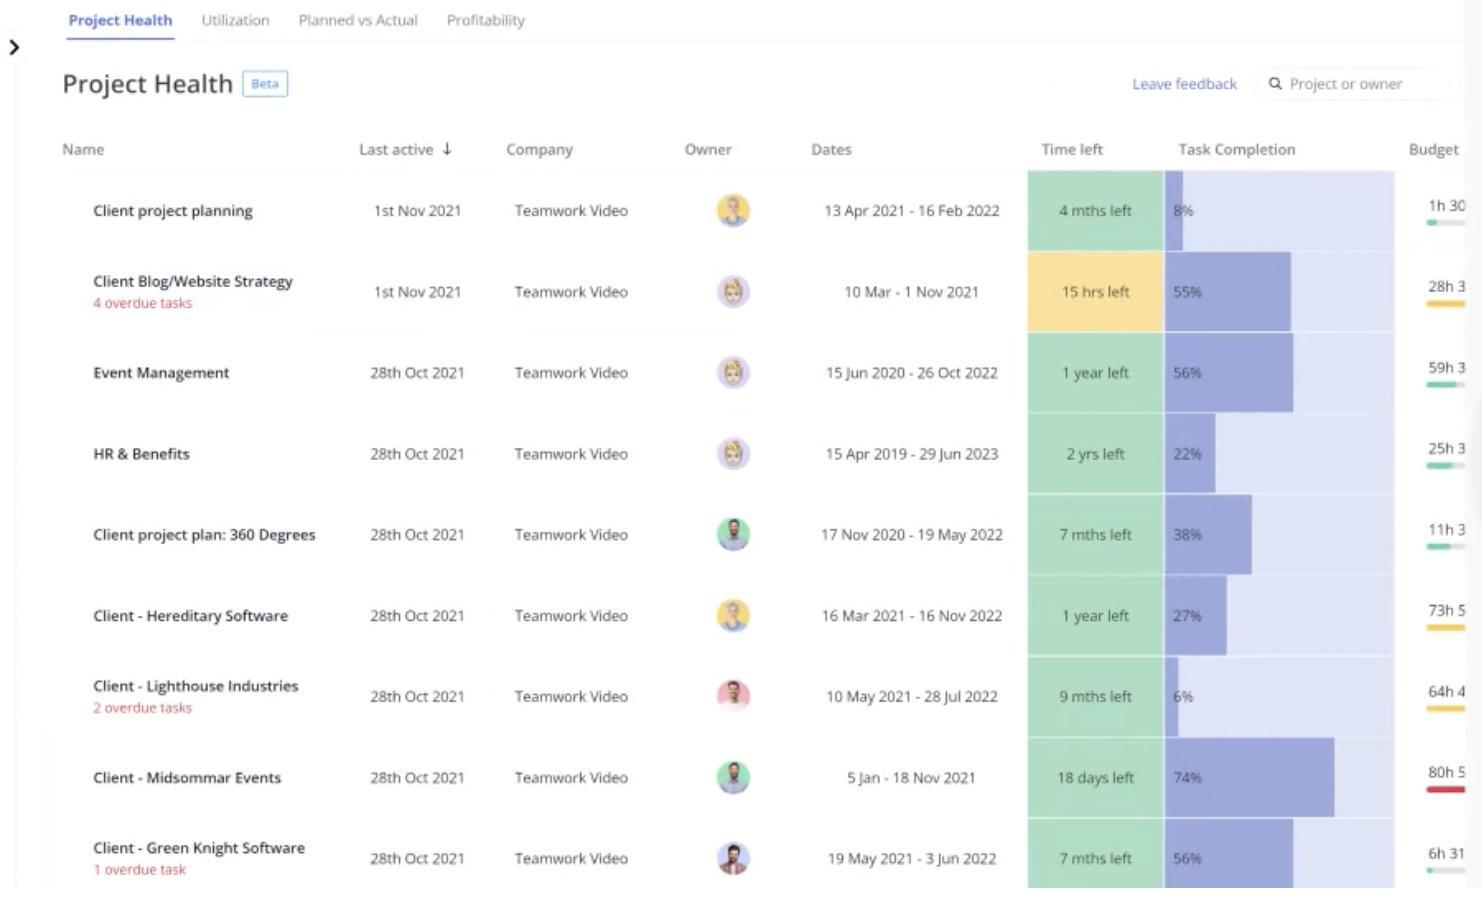Click the 73h budget for Hereditary Software

click(x=1446, y=610)
